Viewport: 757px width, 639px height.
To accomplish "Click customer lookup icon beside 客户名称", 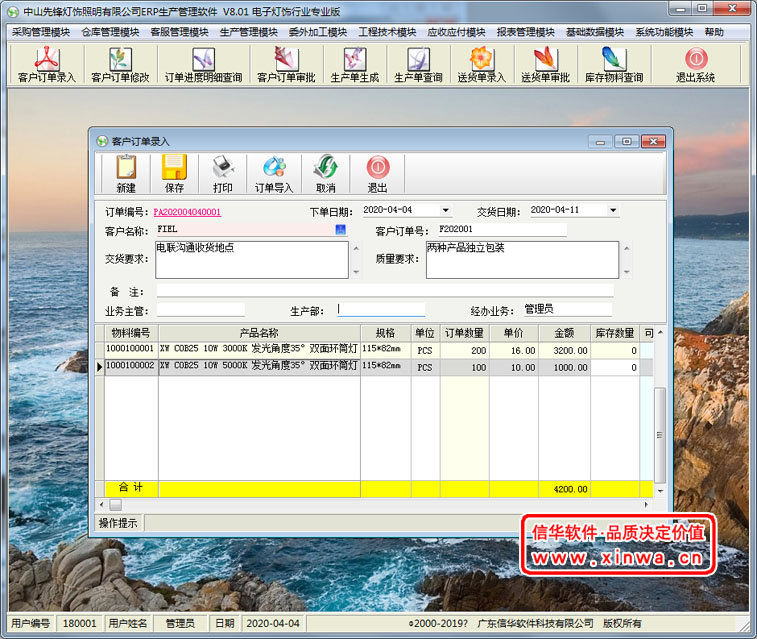I will pos(340,230).
